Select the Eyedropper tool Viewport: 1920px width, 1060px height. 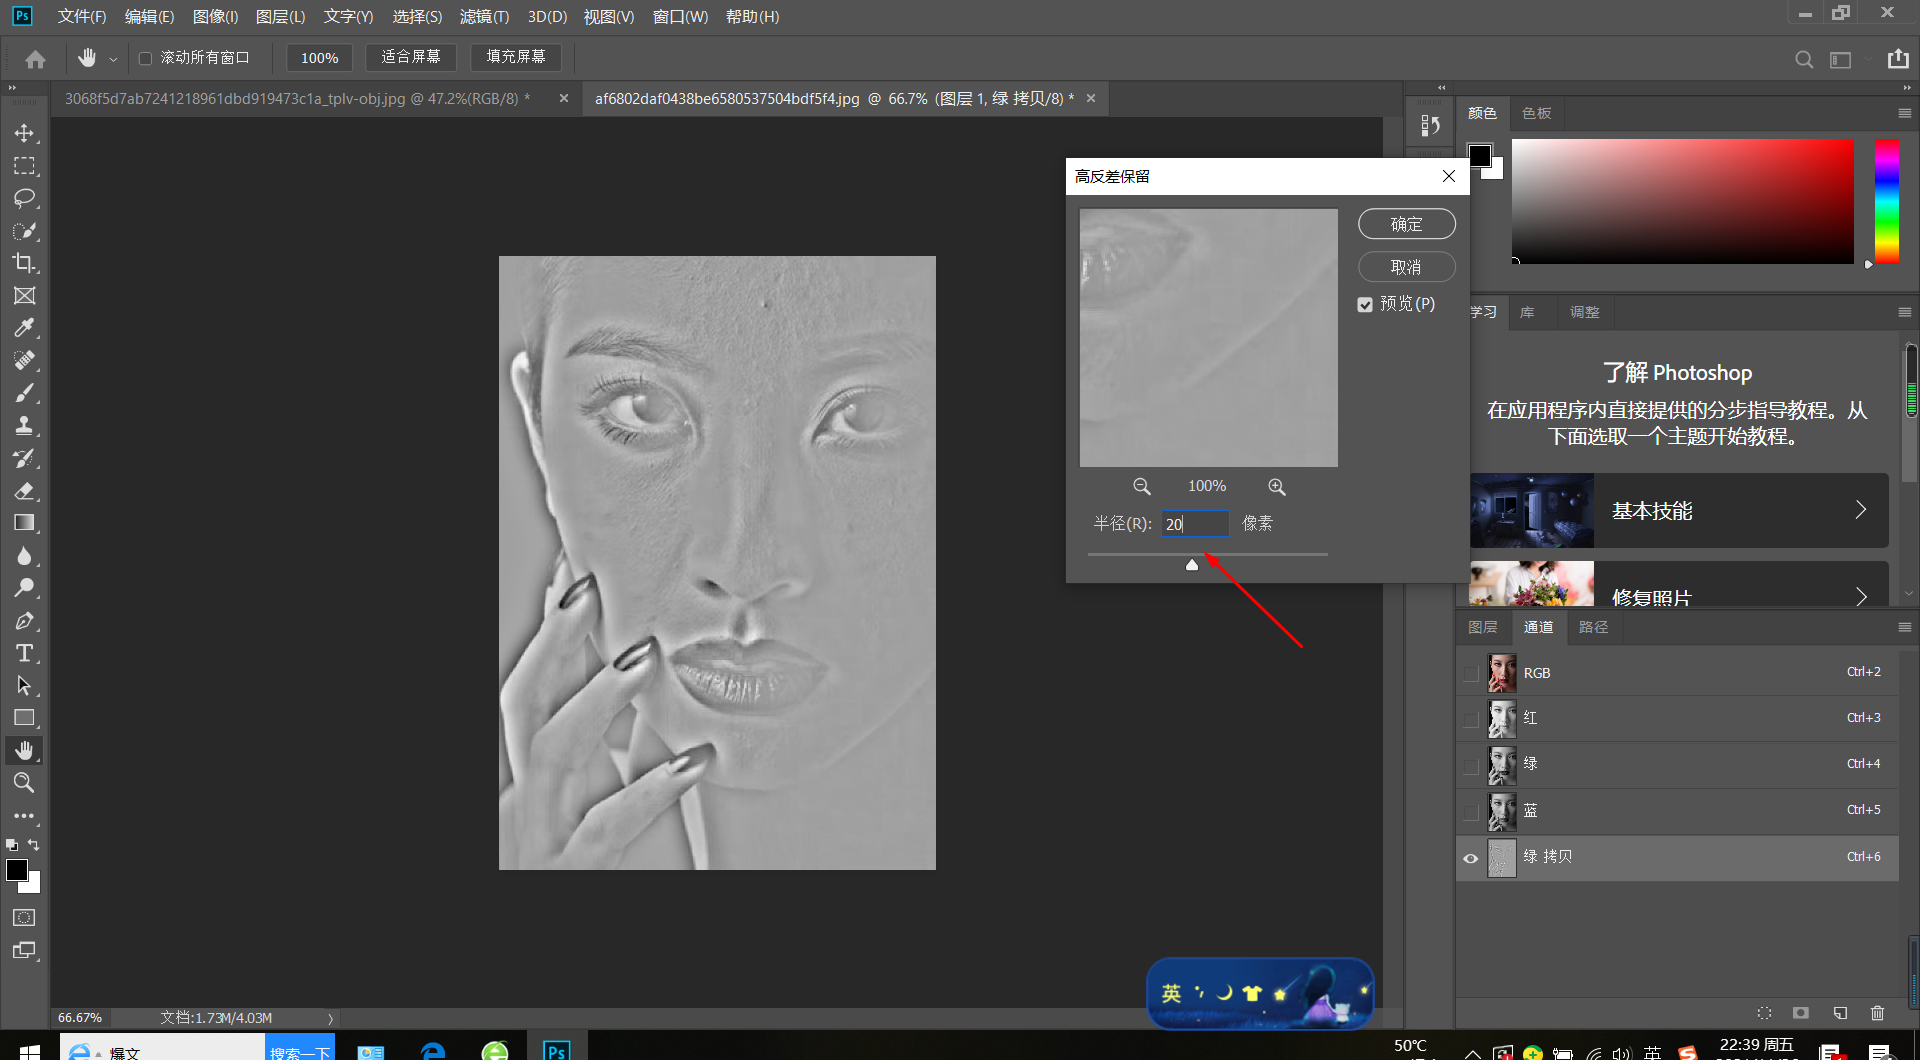click(24, 328)
